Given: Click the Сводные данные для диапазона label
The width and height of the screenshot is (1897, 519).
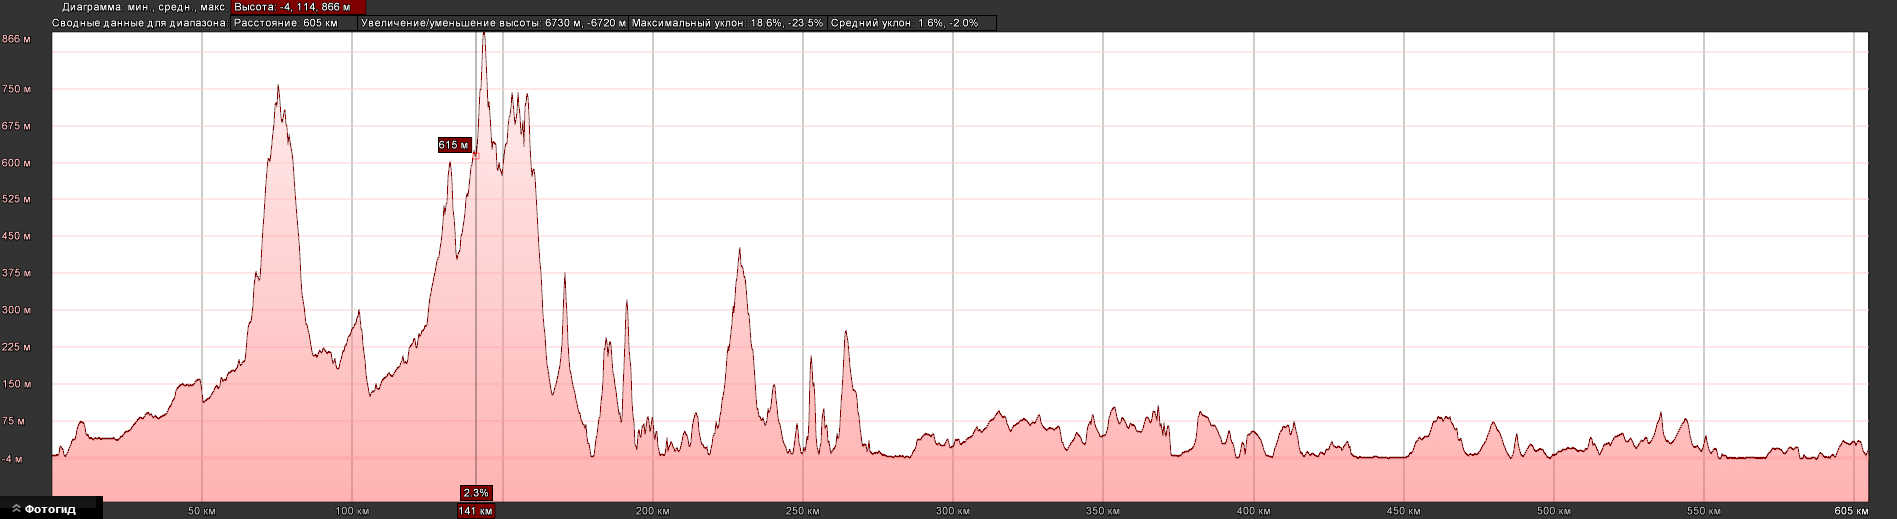Looking at the screenshot, I should [x=139, y=23].
